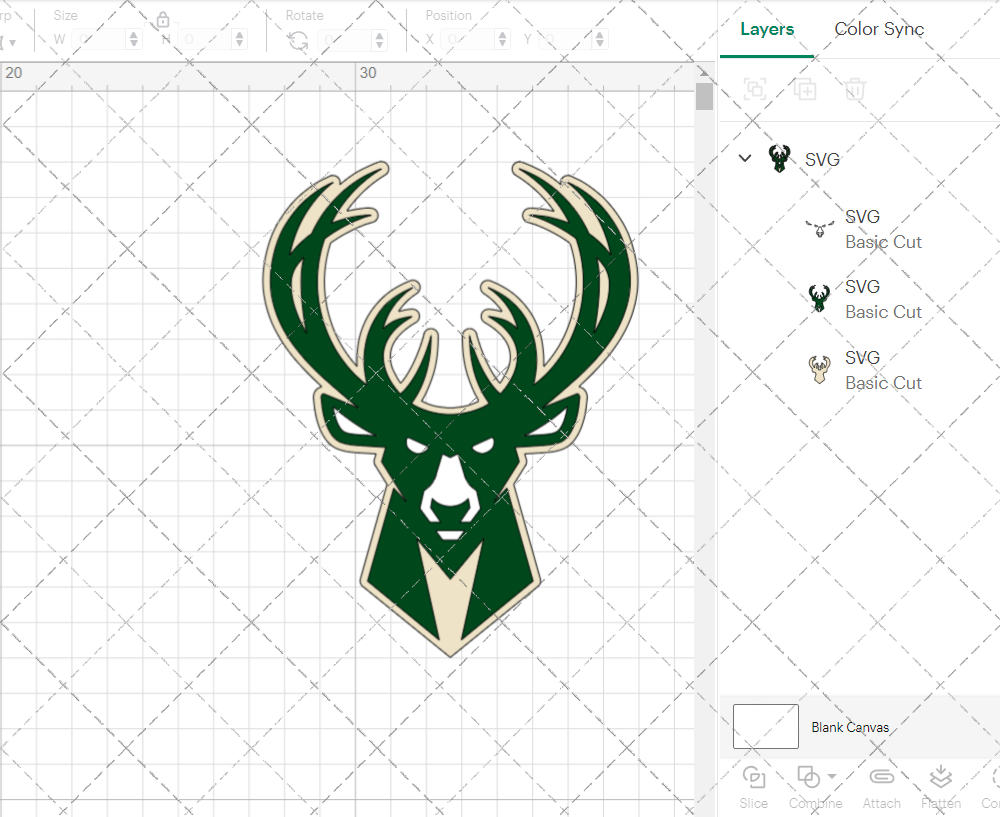This screenshot has width=1000, height=817.
Task: Select the white outline SVG layer
Action: point(864,230)
